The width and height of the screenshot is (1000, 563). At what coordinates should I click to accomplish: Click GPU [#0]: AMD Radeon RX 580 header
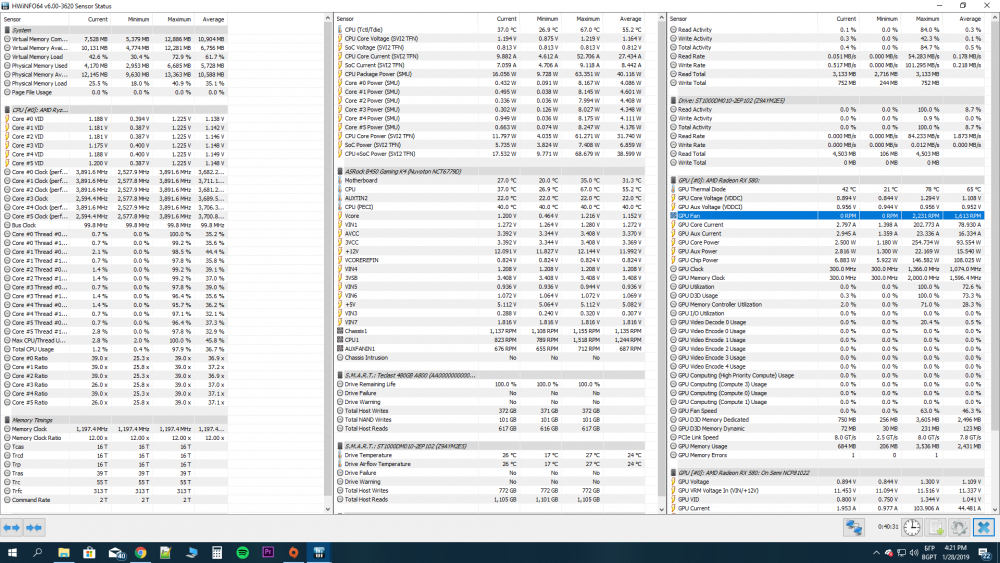tap(827, 180)
